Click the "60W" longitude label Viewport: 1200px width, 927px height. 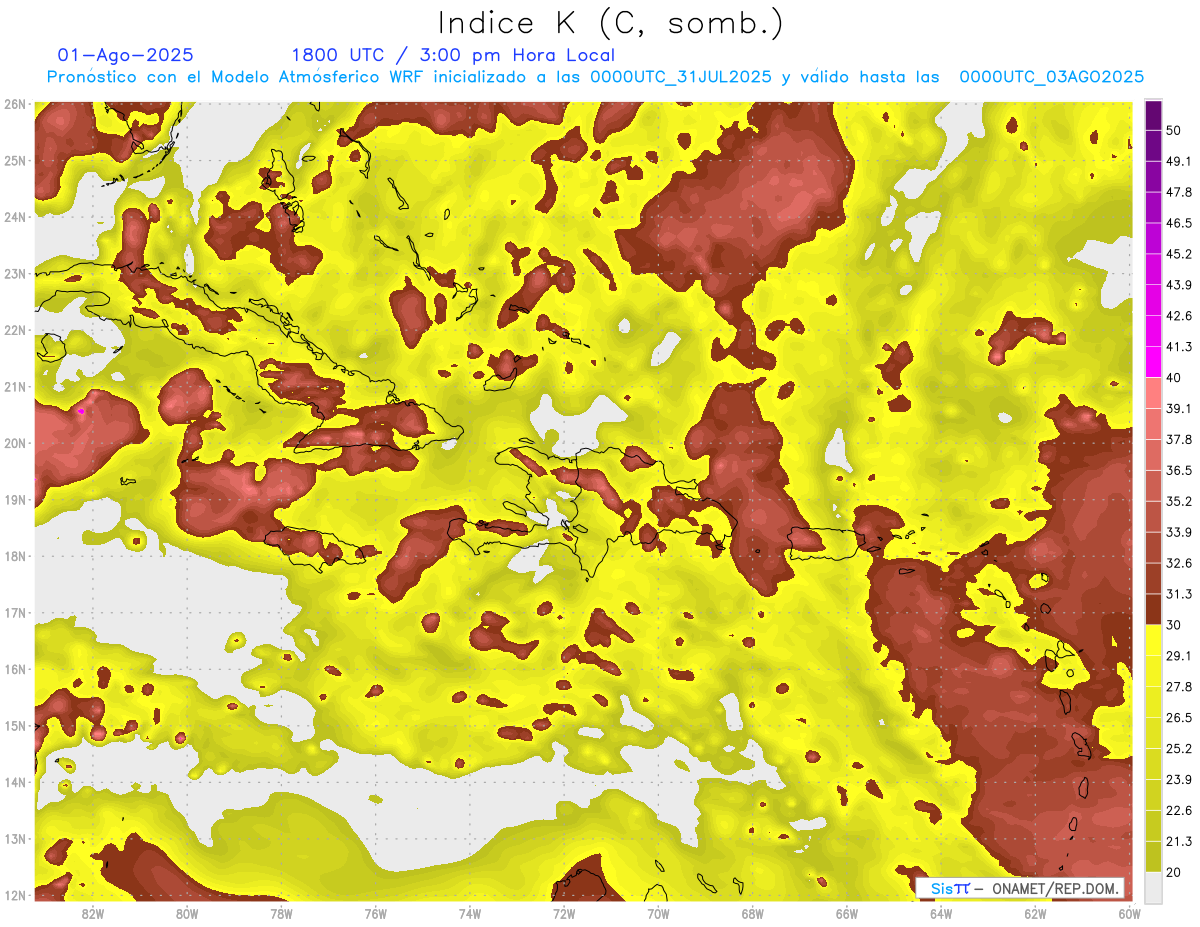[x=1129, y=913]
